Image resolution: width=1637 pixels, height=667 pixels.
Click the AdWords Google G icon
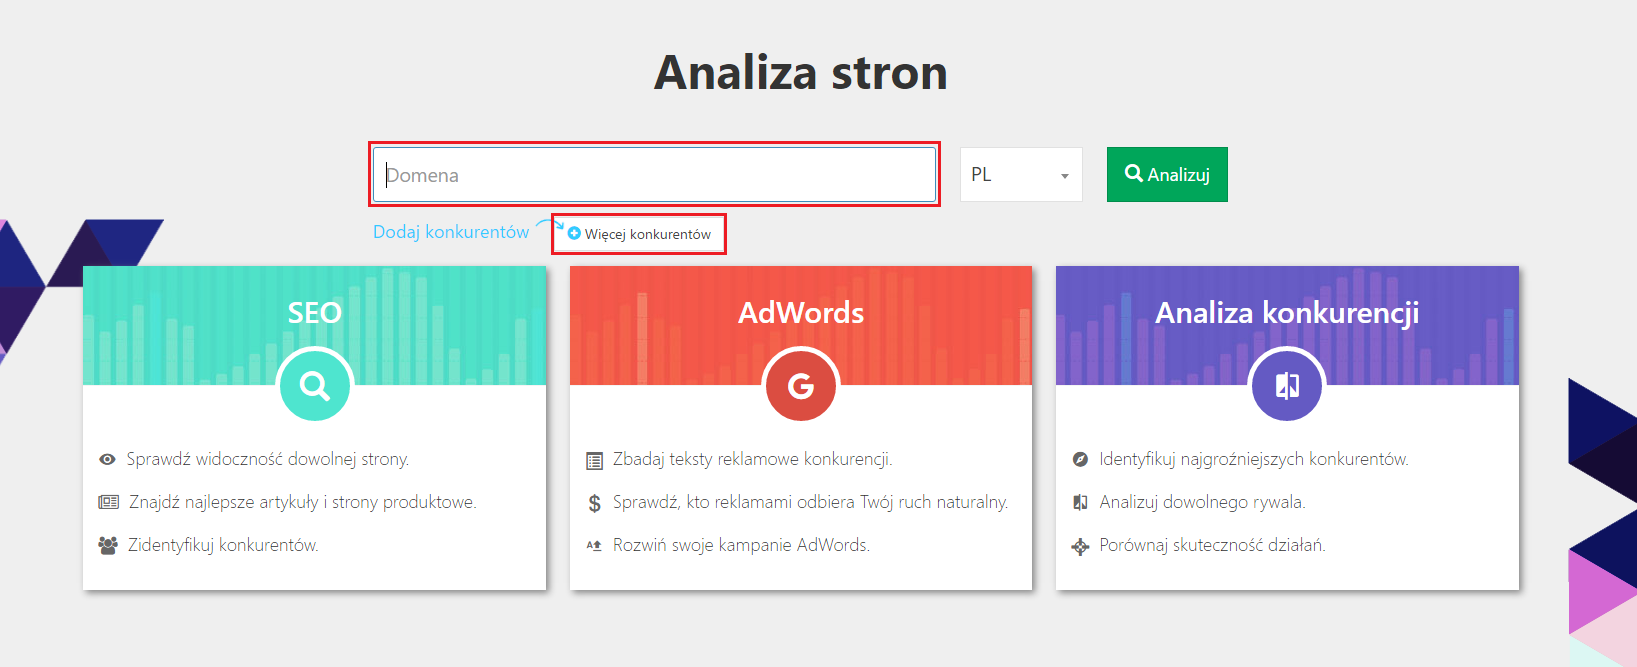(x=800, y=385)
